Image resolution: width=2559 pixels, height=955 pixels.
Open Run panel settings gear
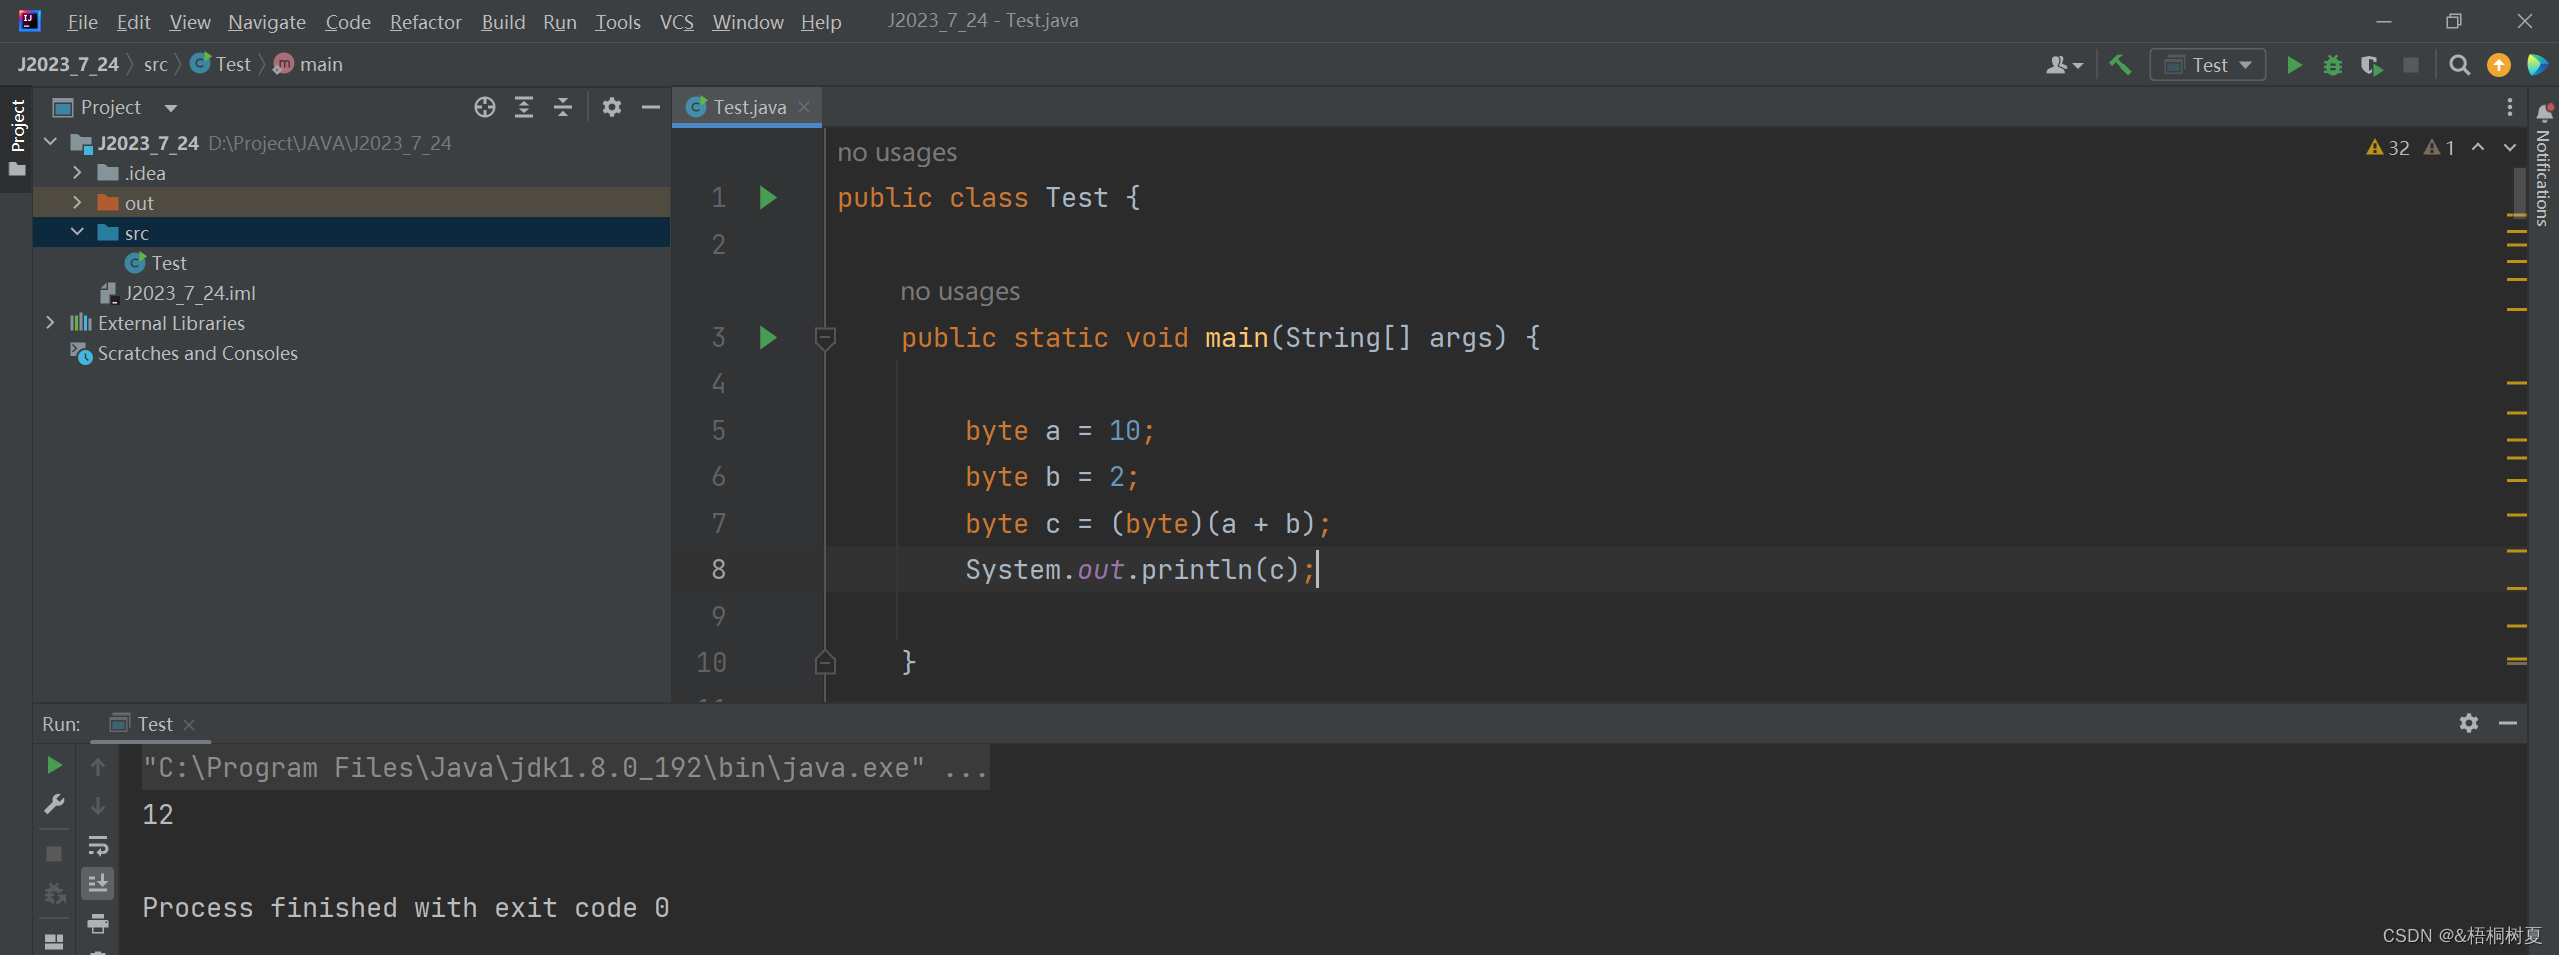coord(2469,723)
